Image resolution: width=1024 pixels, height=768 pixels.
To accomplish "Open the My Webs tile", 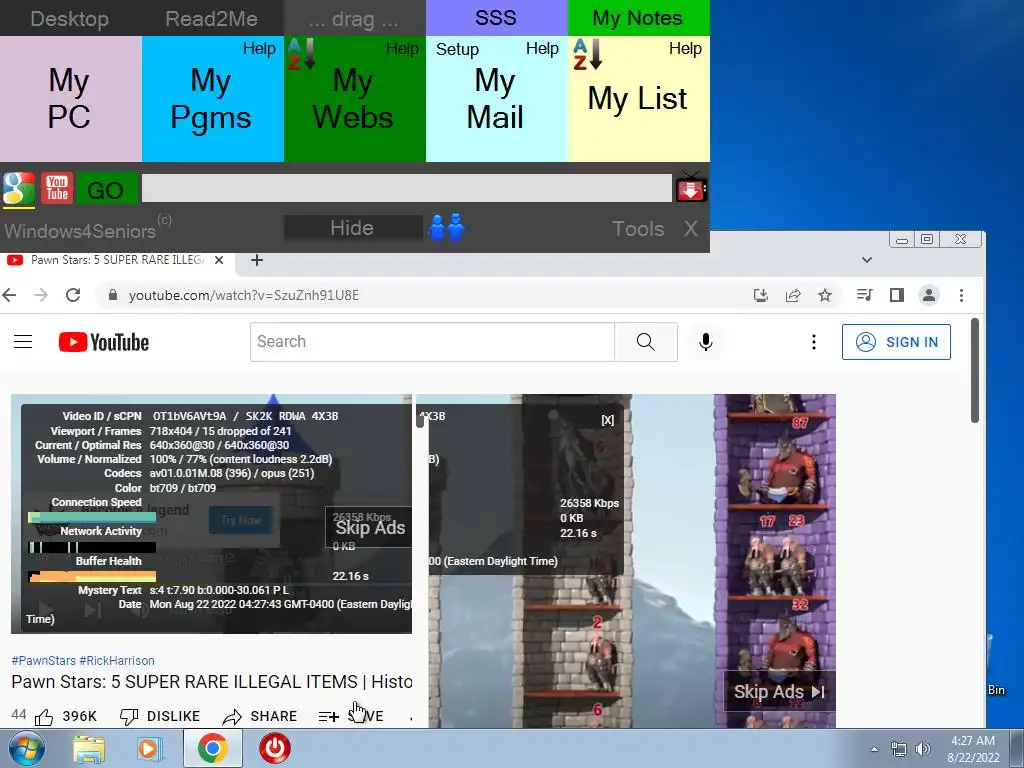I will (353, 99).
